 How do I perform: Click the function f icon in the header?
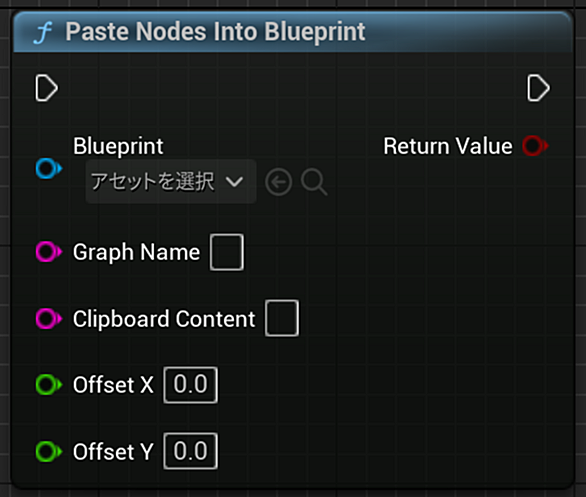click(43, 33)
